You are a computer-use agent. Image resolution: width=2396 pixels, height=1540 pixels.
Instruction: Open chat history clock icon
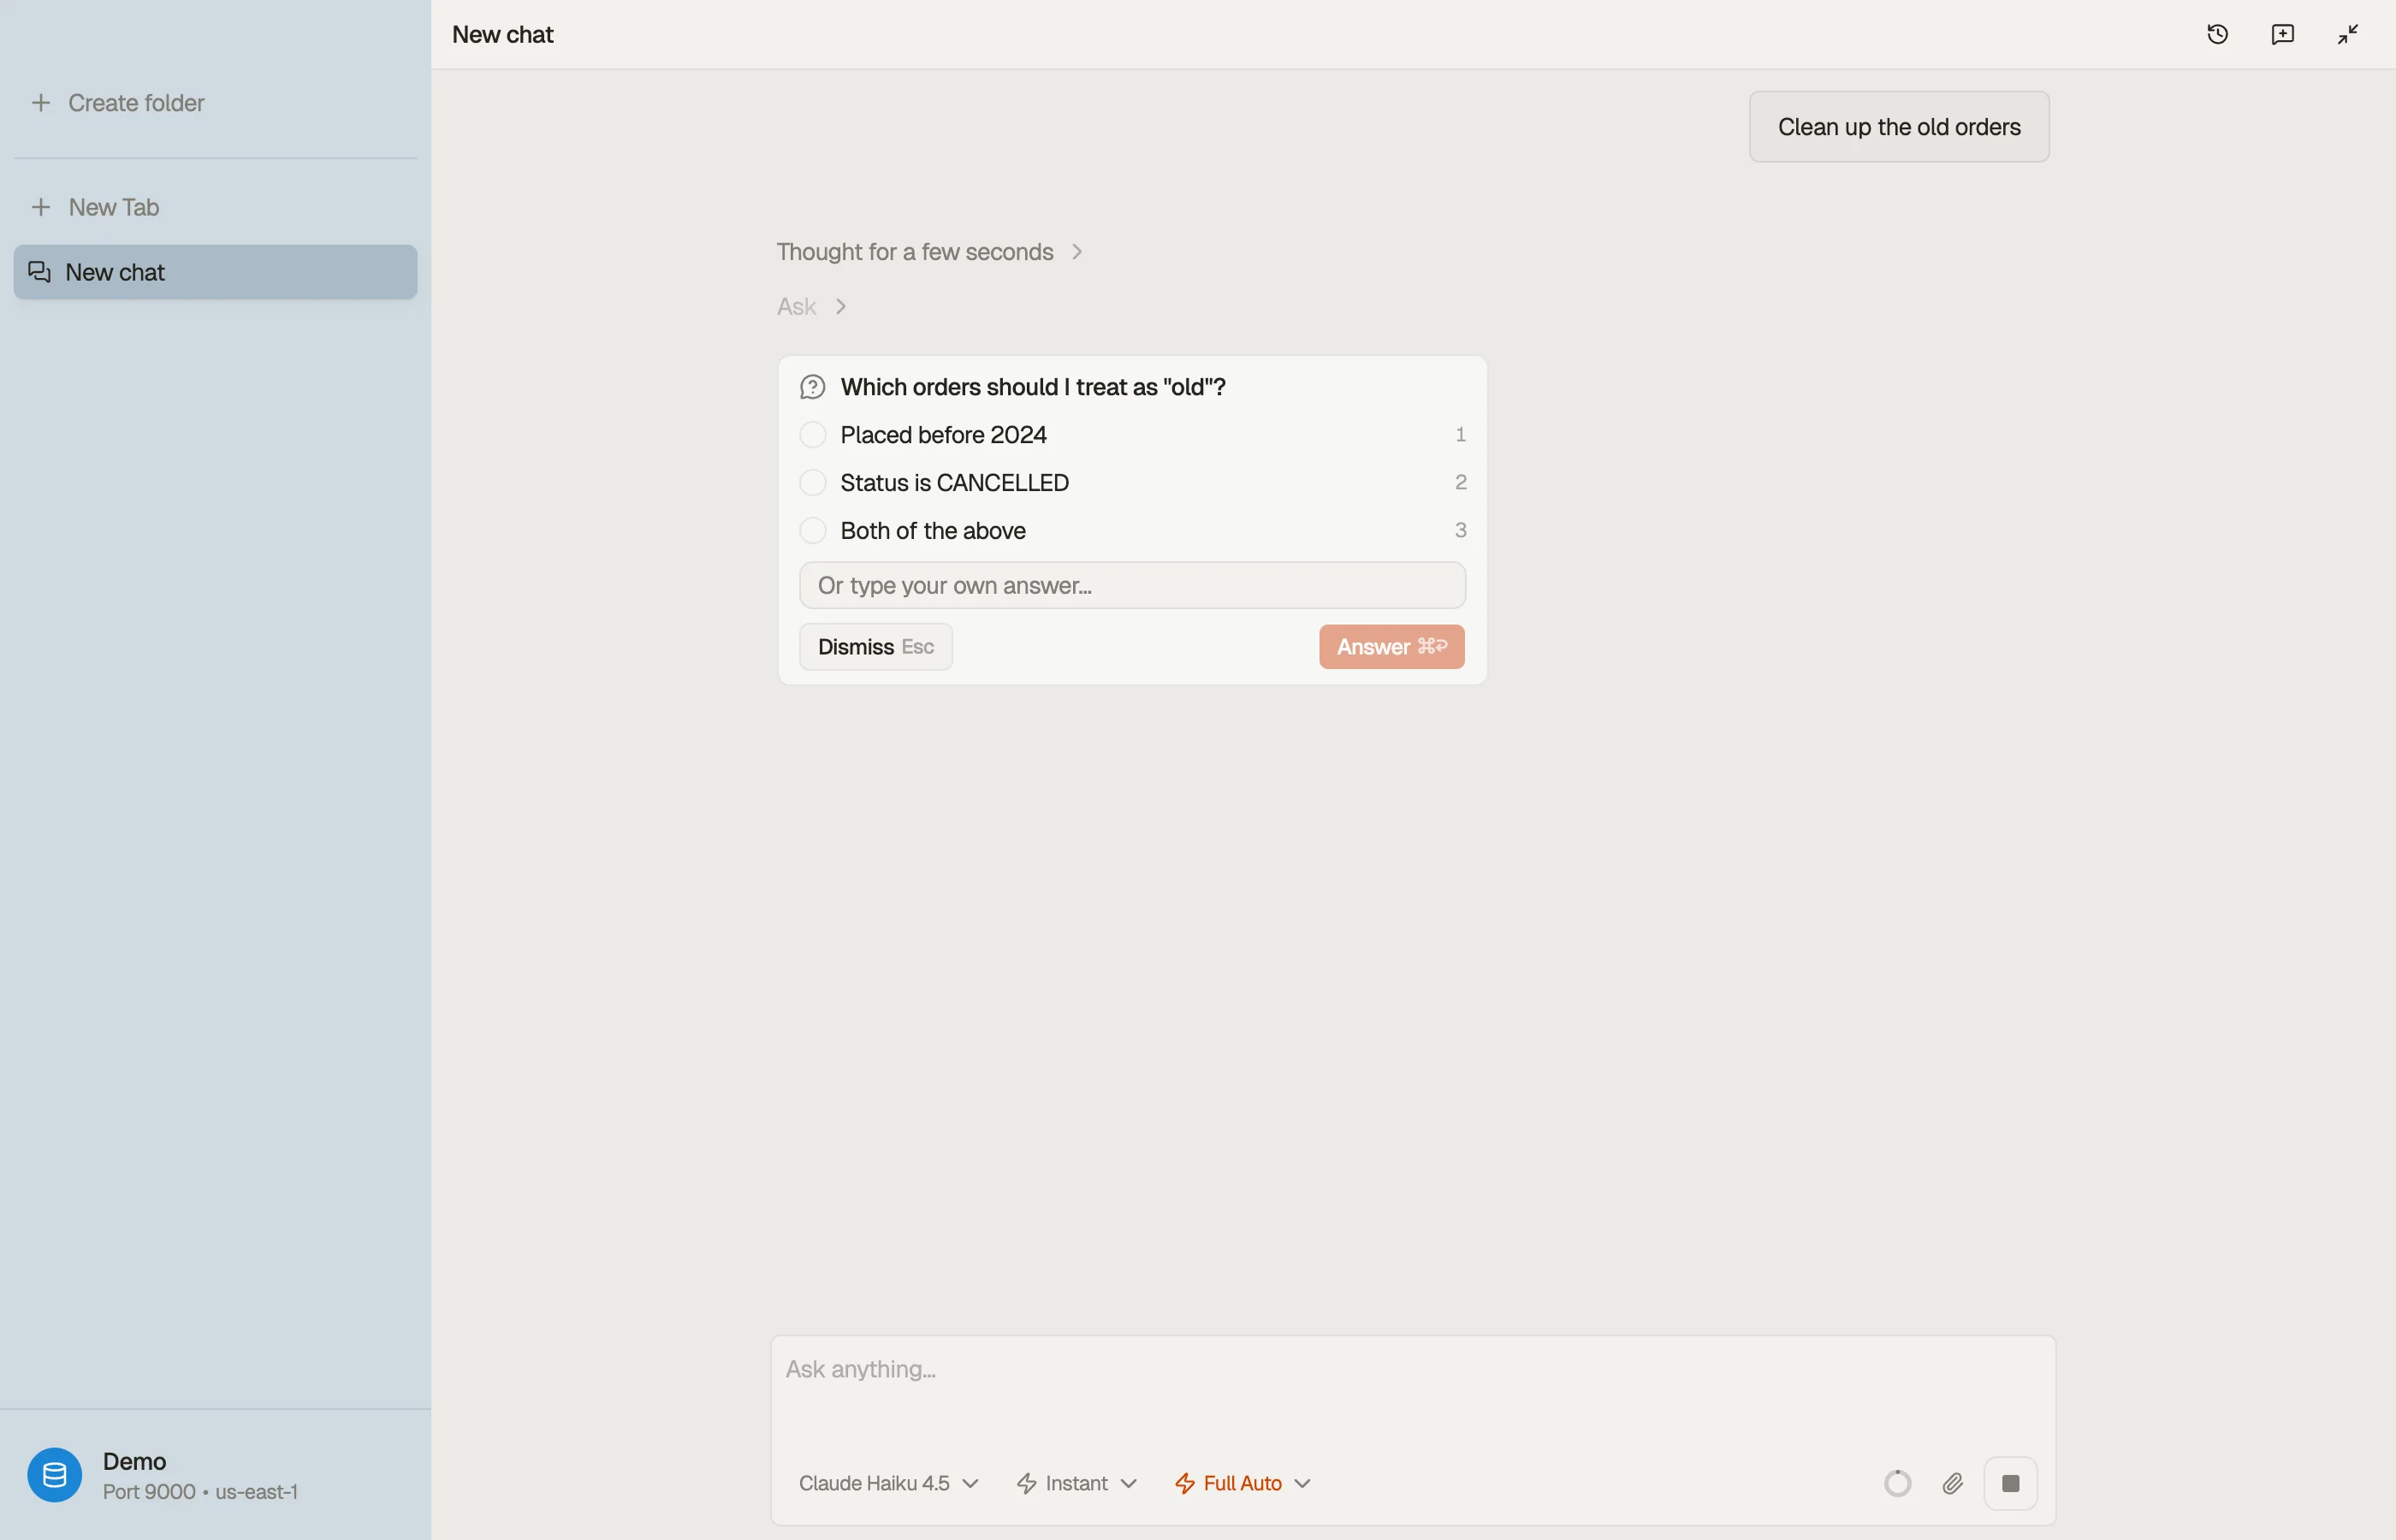(2217, 34)
